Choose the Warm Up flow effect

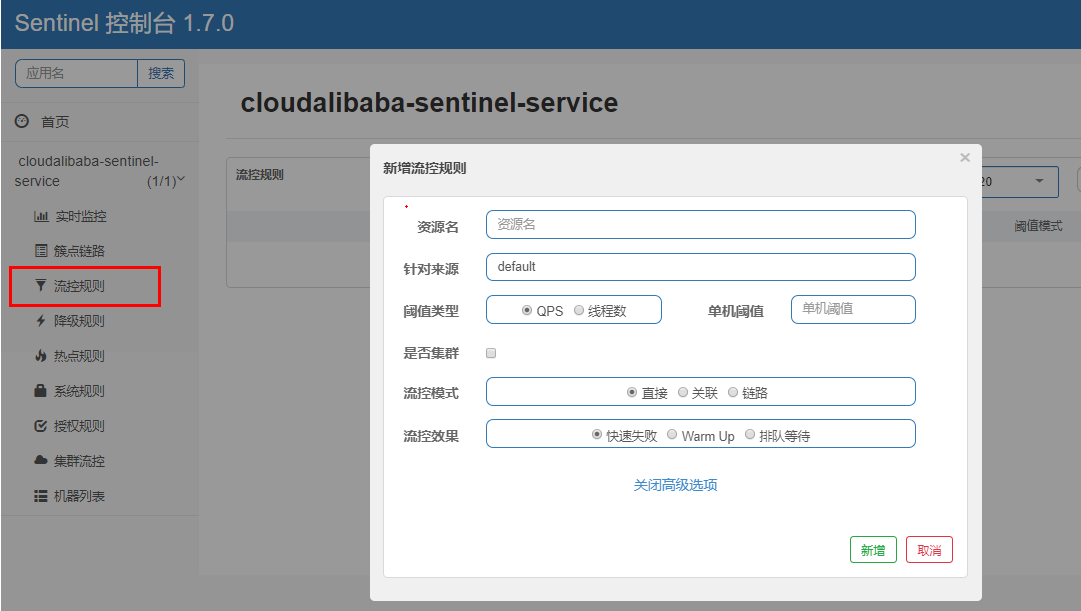coord(673,435)
